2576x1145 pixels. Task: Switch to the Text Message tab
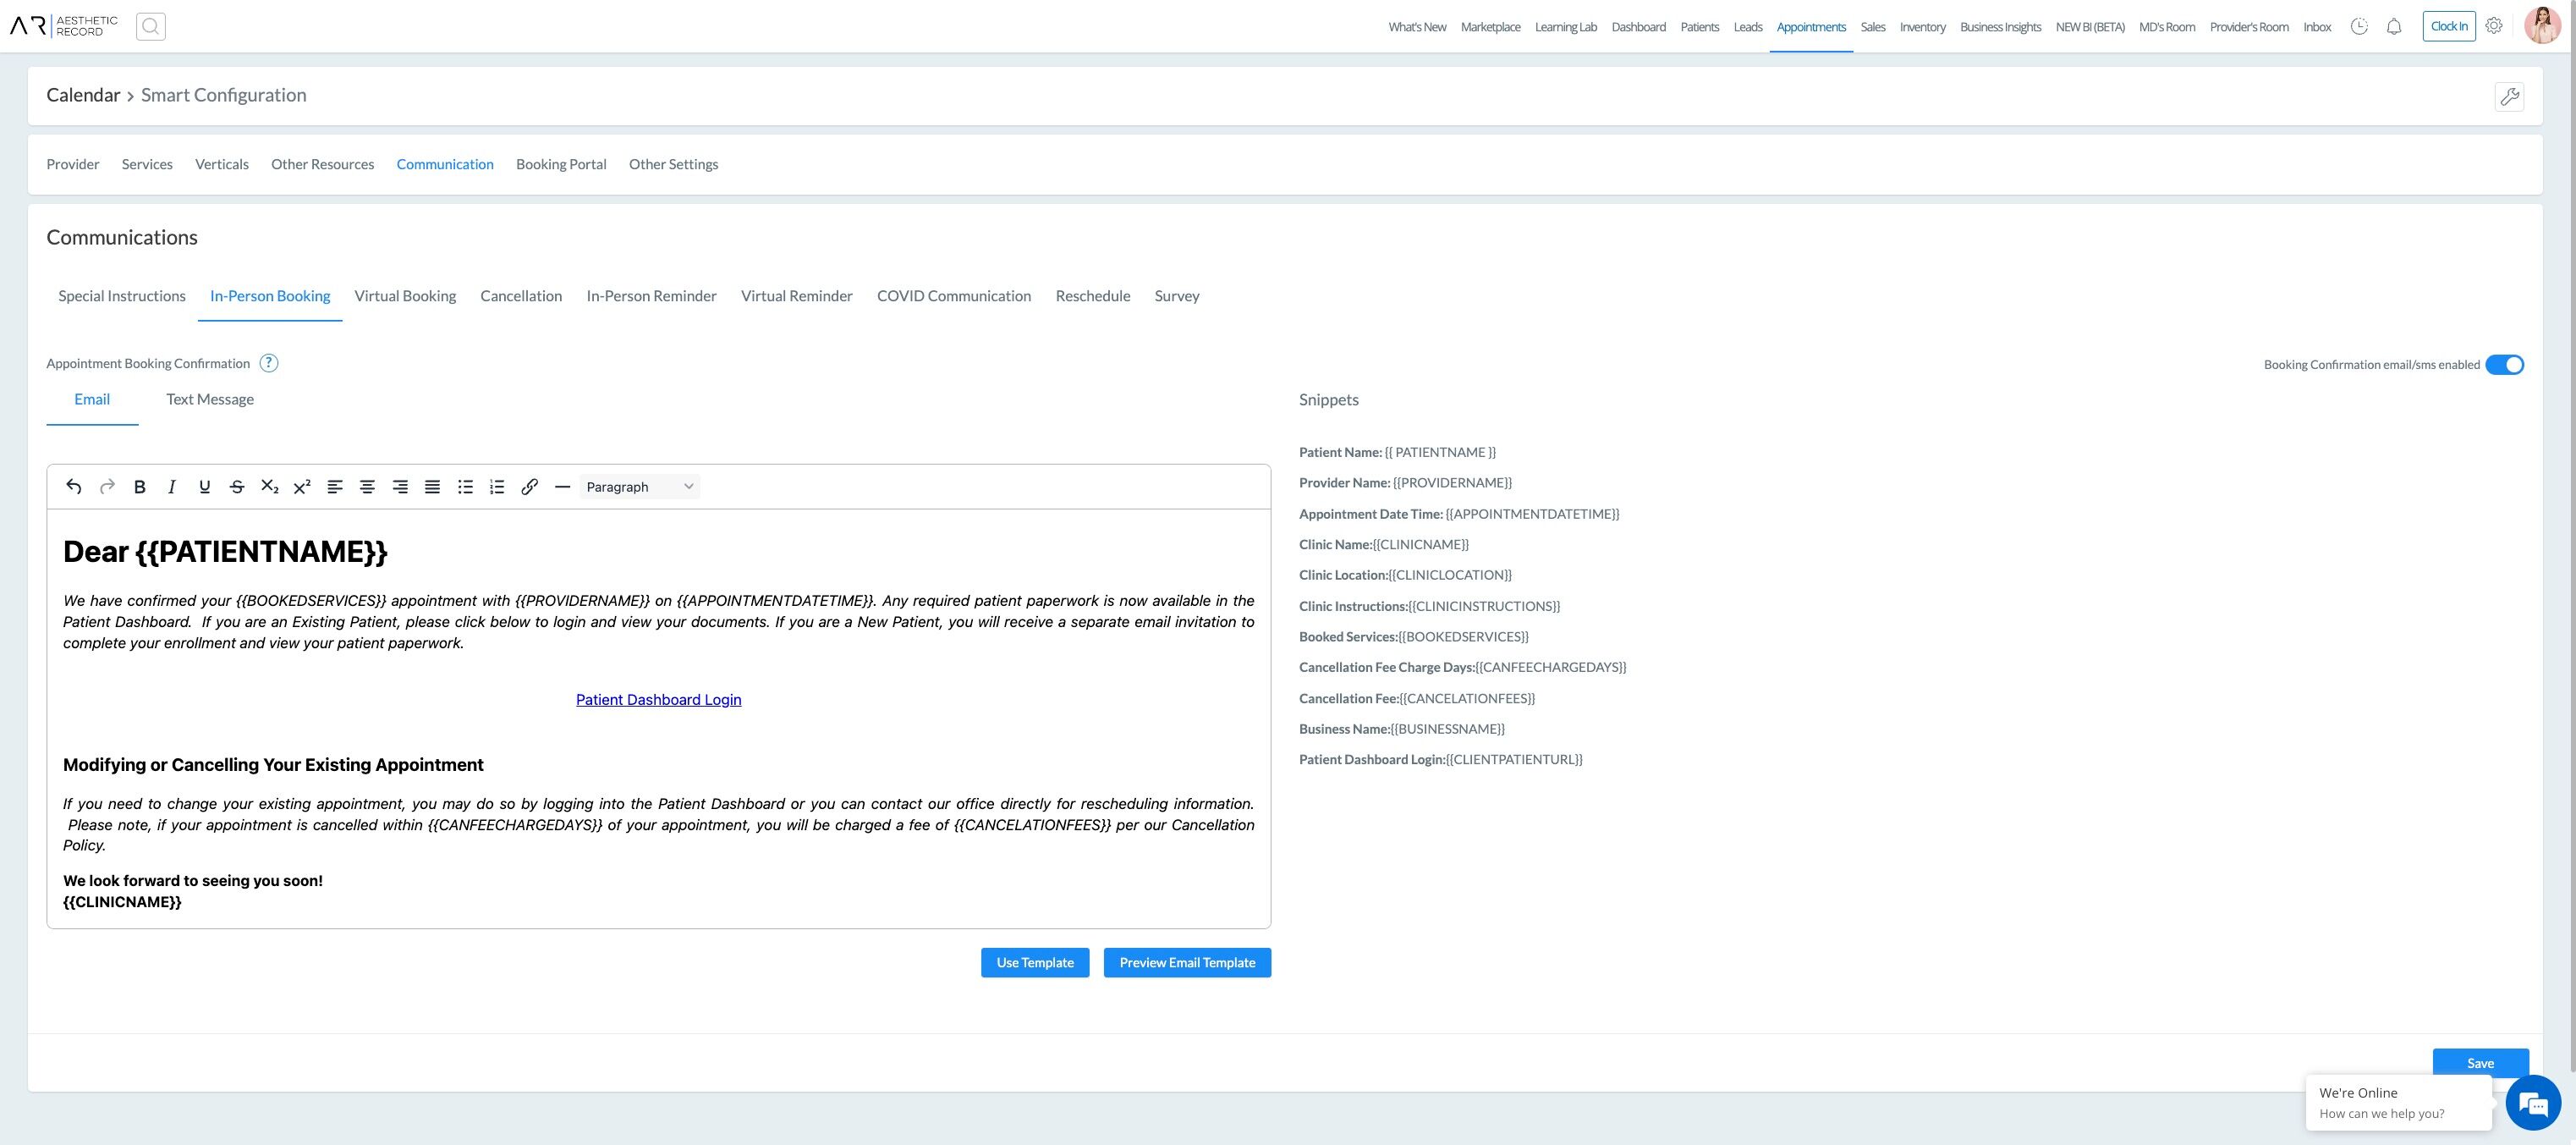click(210, 400)
